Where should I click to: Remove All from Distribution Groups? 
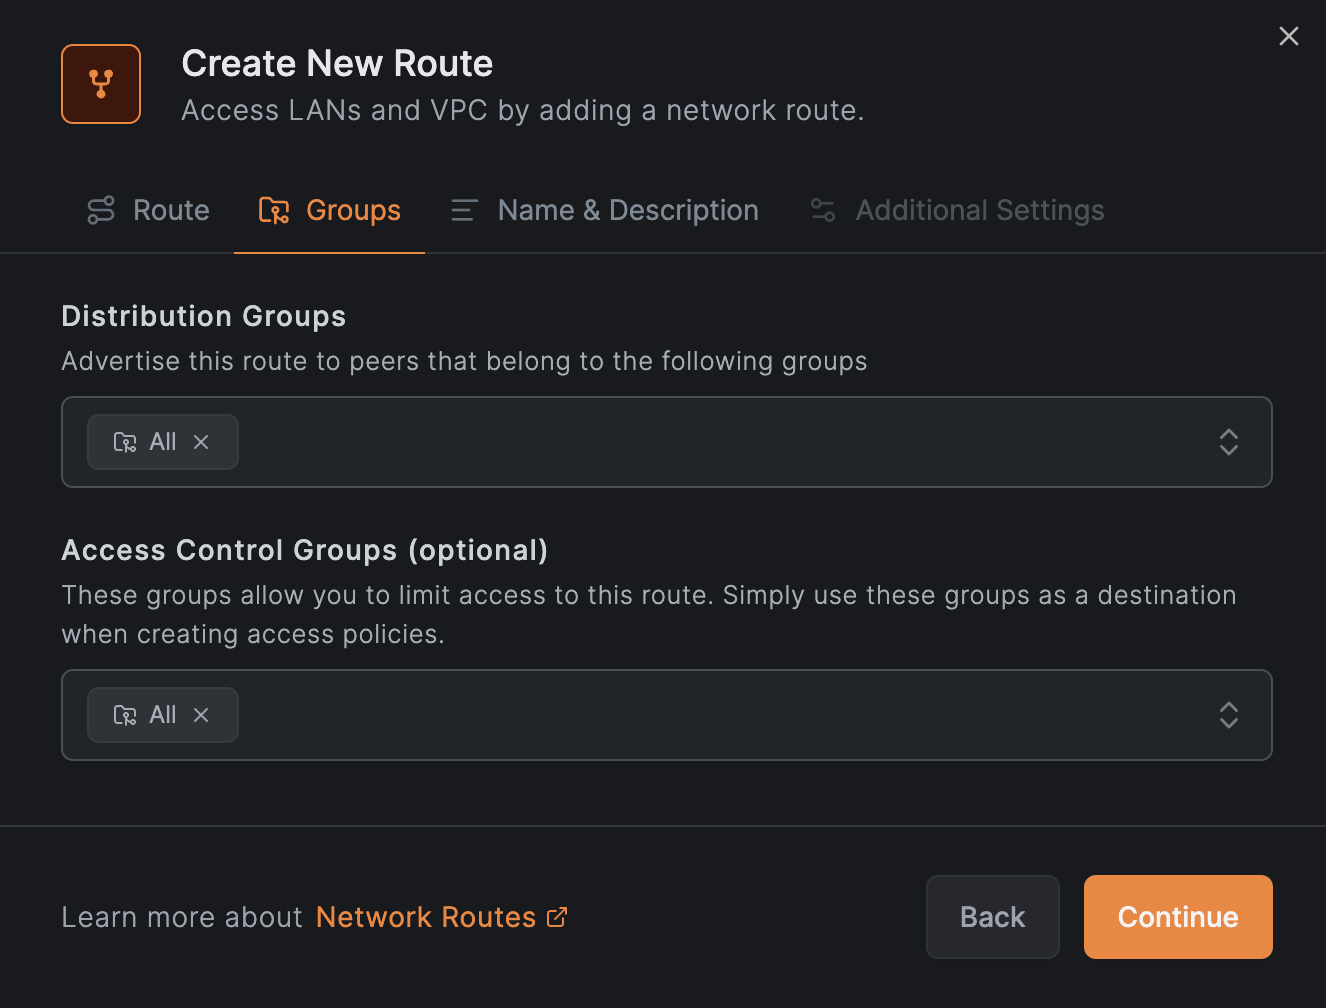(x=201, y=442)
